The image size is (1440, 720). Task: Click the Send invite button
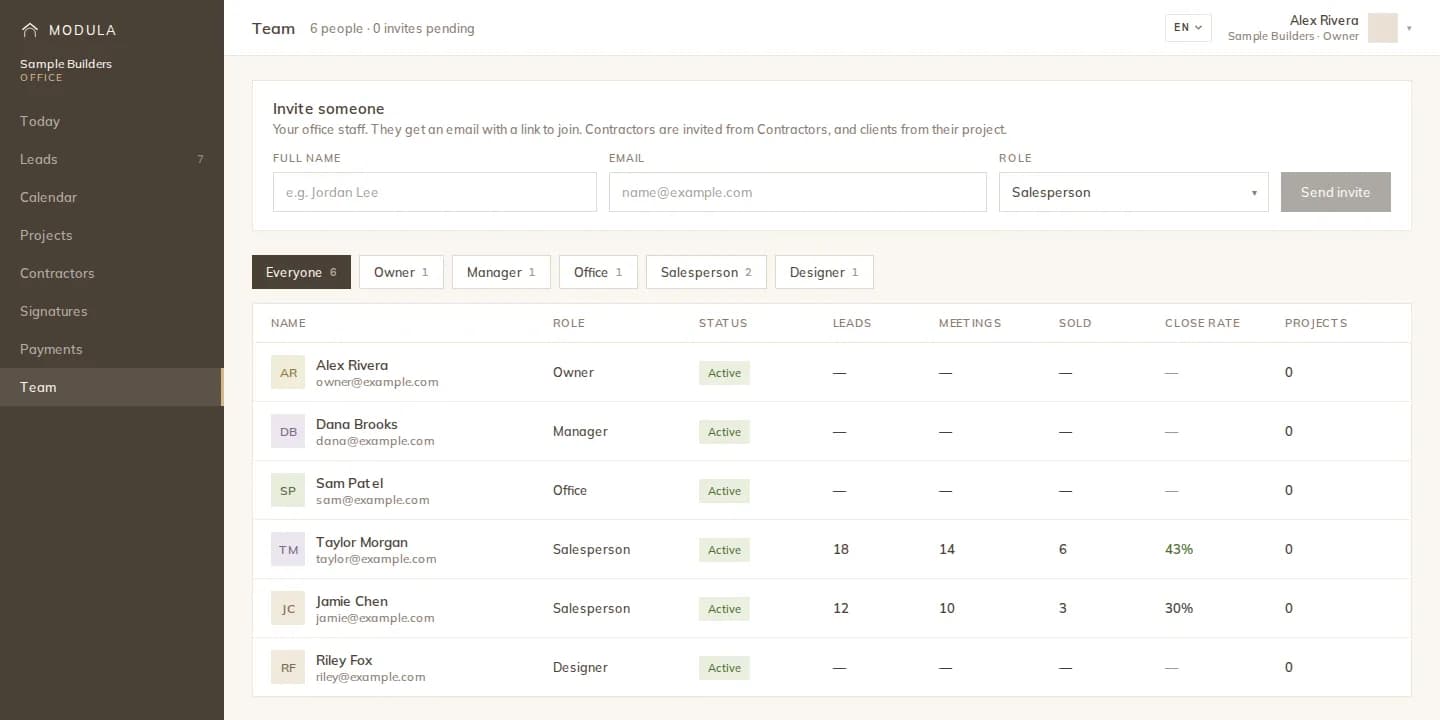1335,192
